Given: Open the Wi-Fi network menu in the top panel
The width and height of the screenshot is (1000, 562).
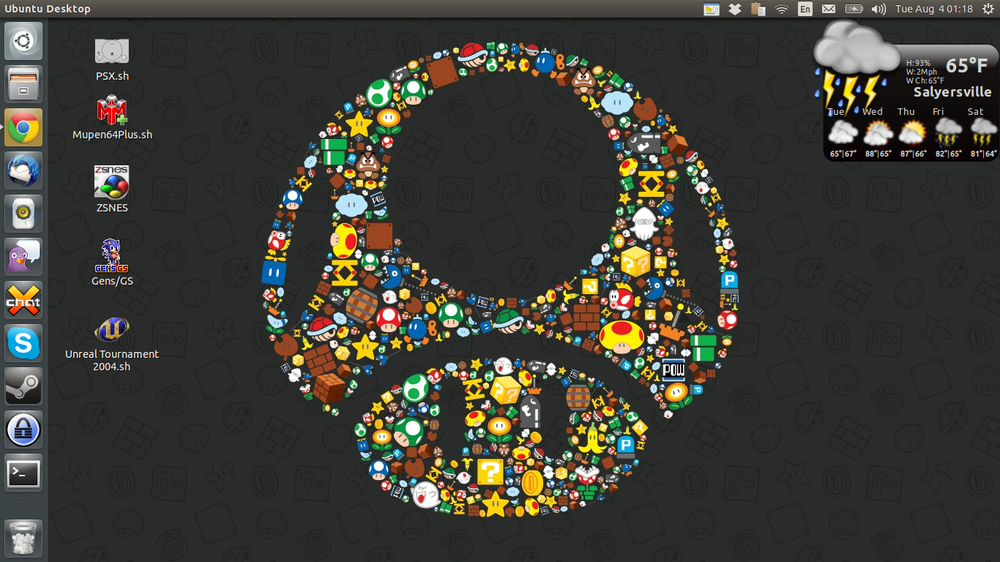Looking at the screenshot, I should tap(782, 9).
